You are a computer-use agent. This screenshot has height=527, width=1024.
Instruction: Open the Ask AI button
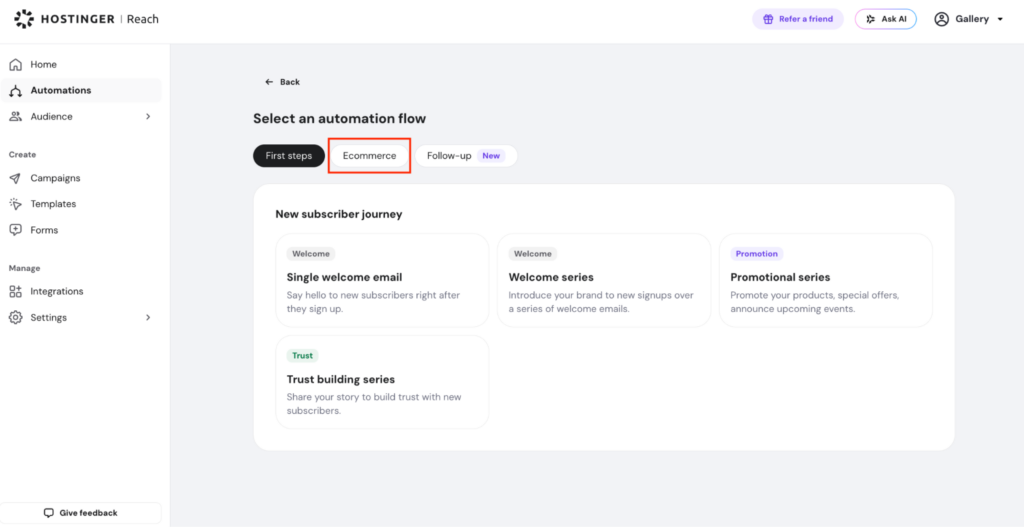[886, 19]
